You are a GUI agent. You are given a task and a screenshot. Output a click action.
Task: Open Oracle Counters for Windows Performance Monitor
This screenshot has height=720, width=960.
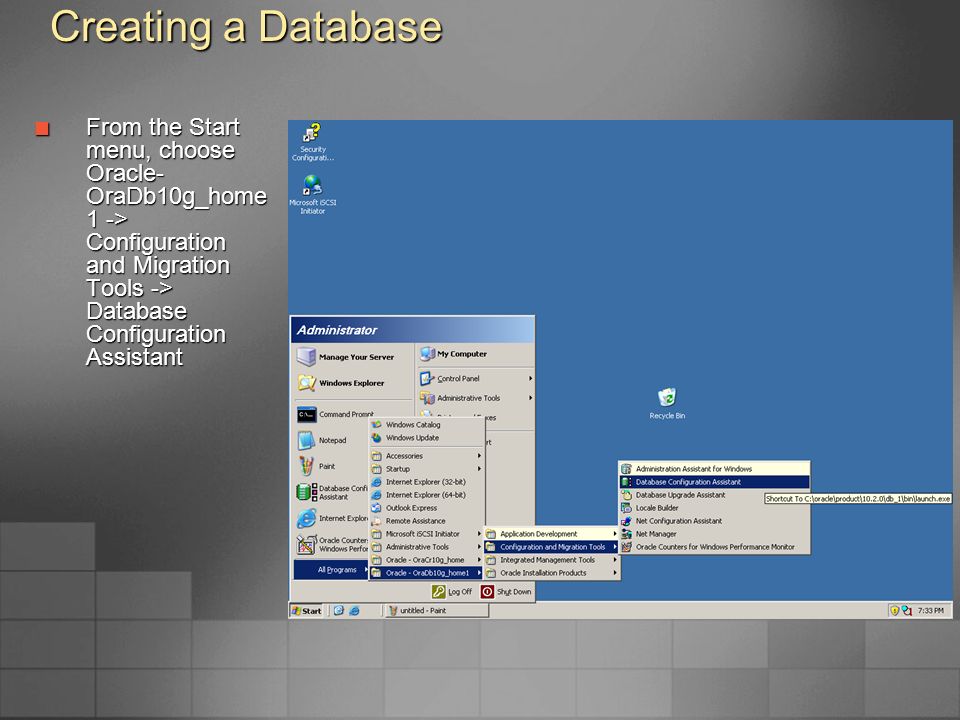coord(714,547)
